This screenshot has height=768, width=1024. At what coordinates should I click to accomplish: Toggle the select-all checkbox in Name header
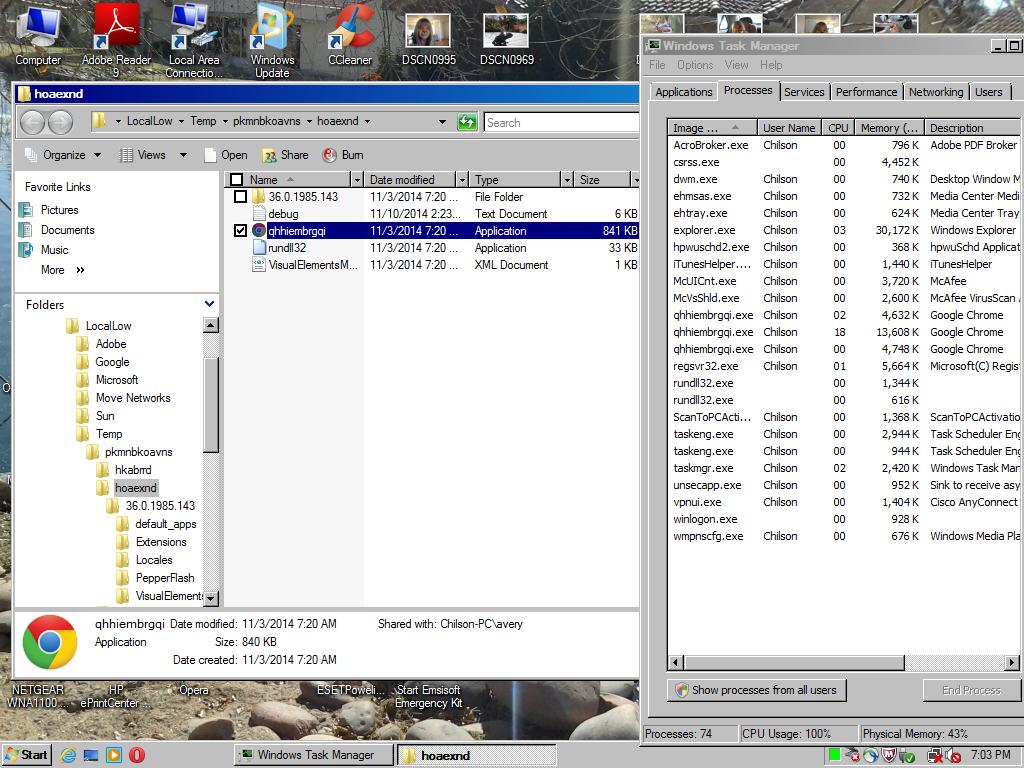236,180
